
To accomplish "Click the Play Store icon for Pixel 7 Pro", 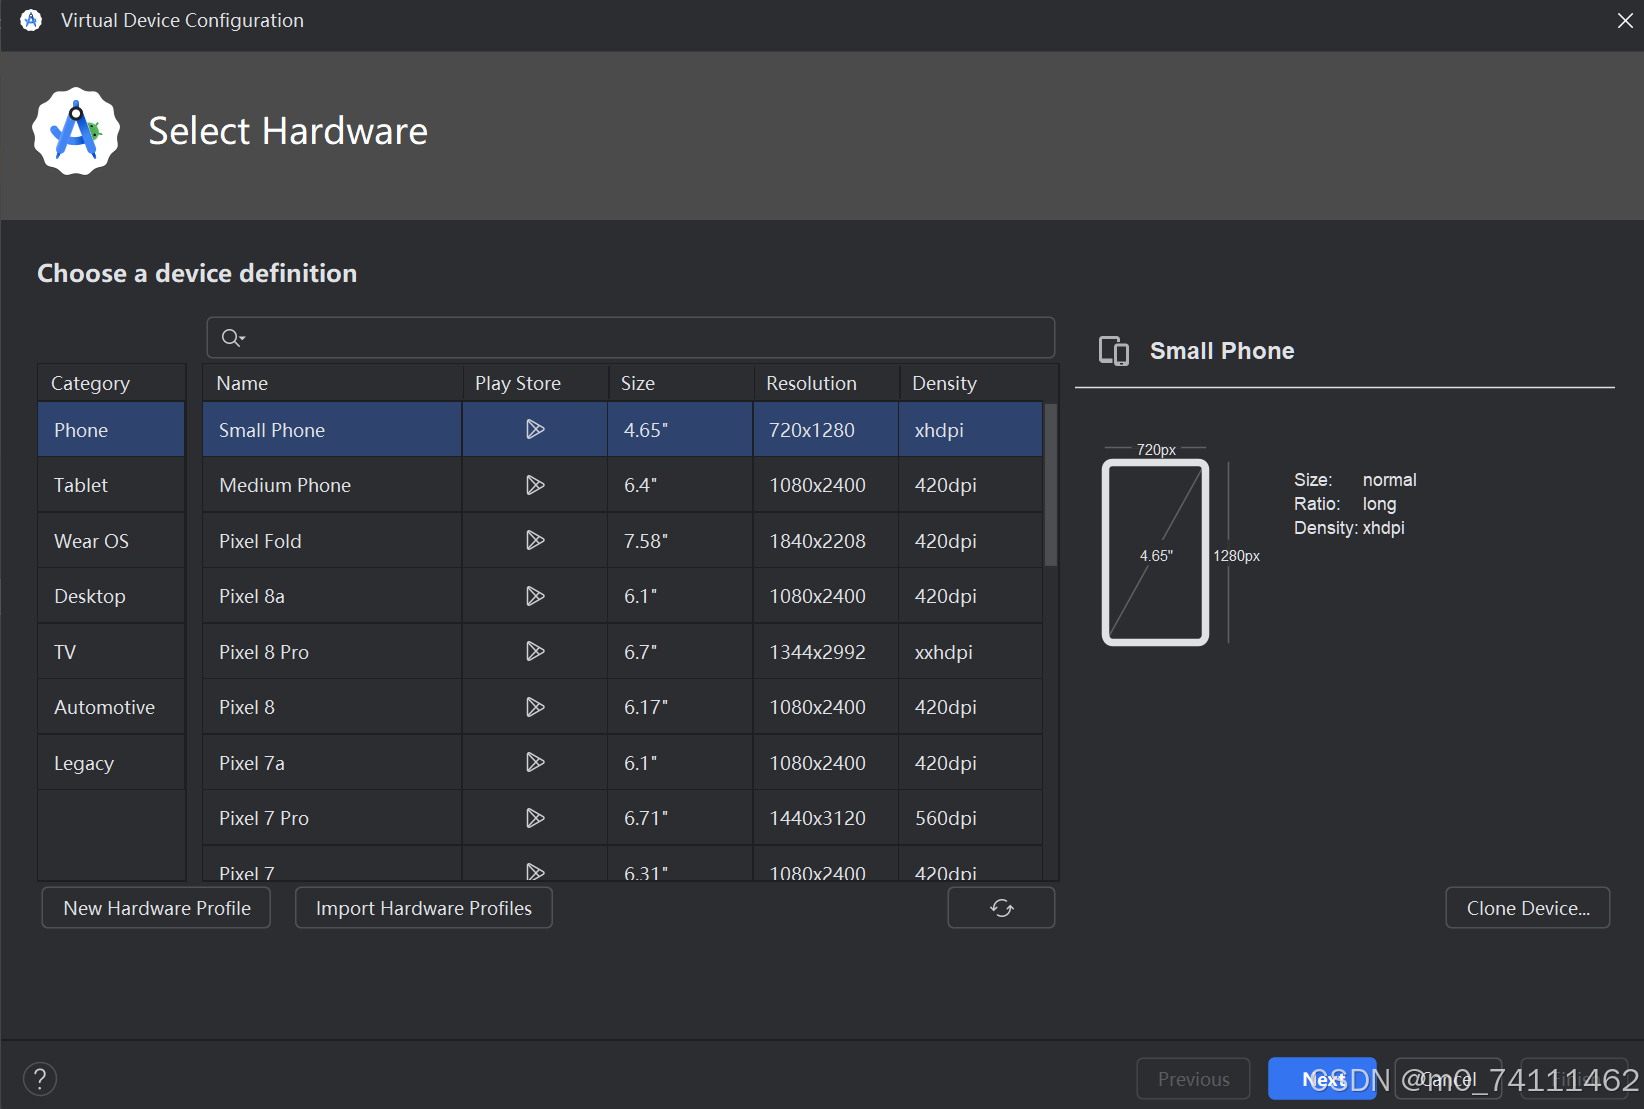I will coord(535,818).
